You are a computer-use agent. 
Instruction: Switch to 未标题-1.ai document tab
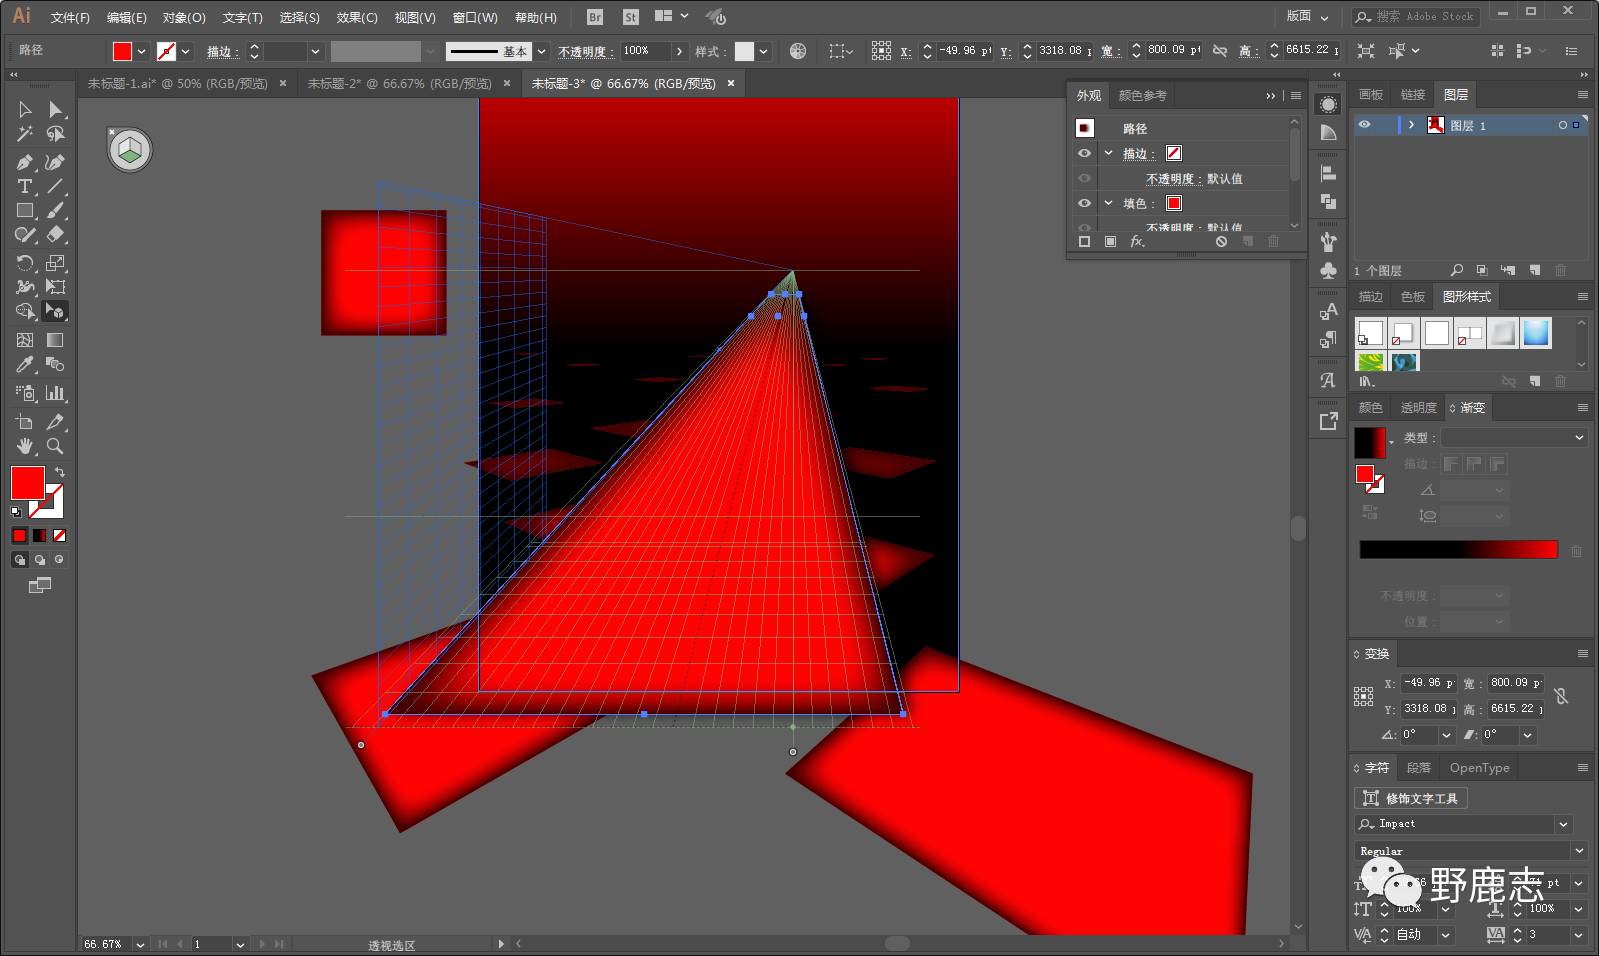click(x=177, y=84)
